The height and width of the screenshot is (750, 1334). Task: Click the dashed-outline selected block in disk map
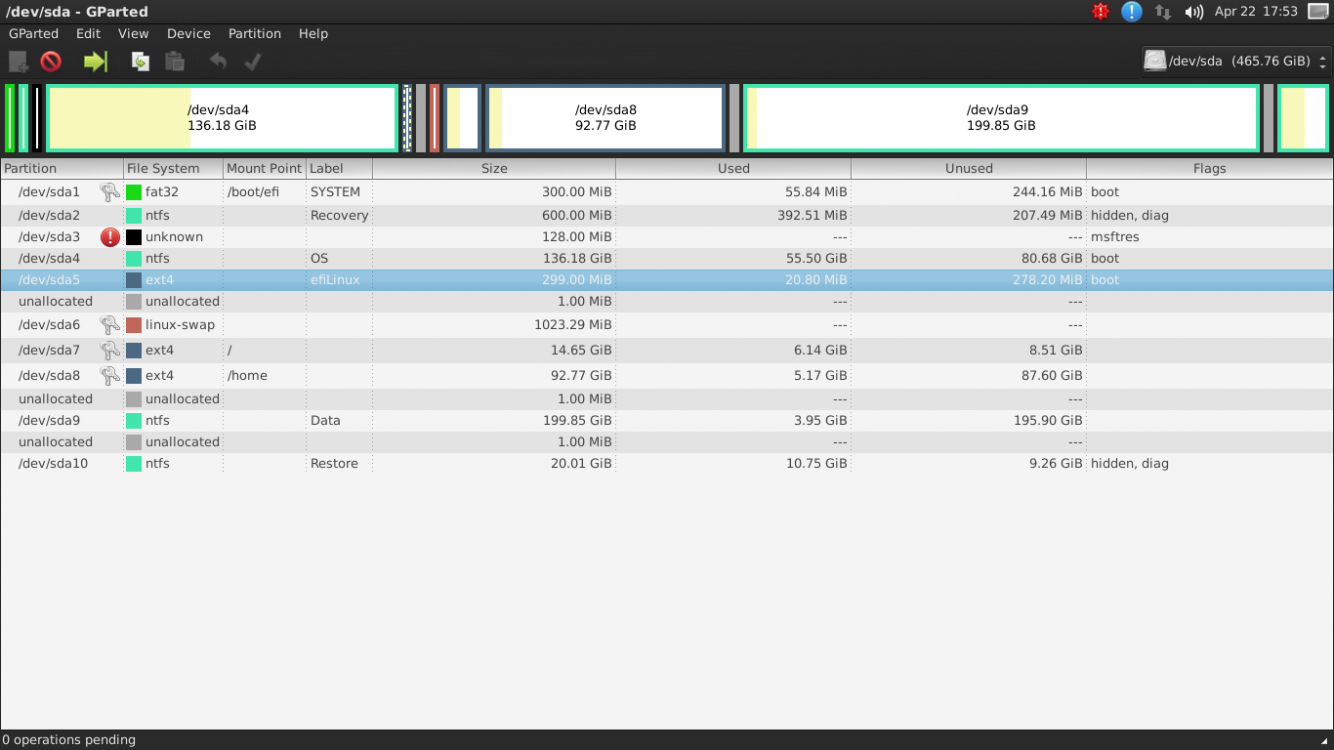[407, 118]
